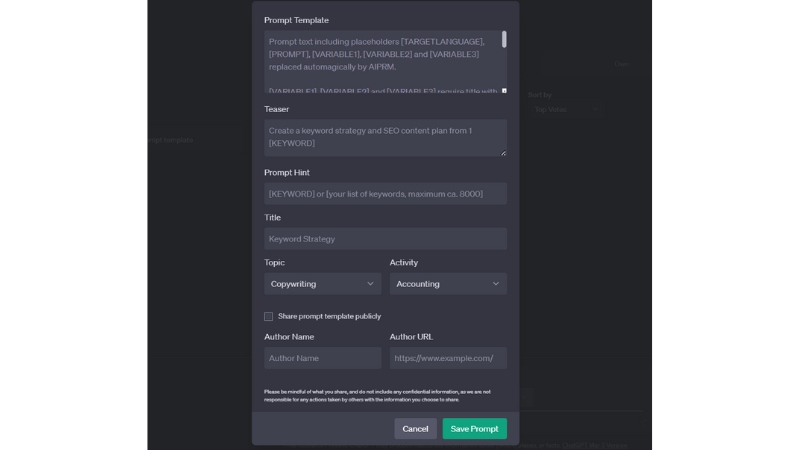
Task: Click the Share prompt template publicly label
Action: pyautogui.click(x=329, y=316)
